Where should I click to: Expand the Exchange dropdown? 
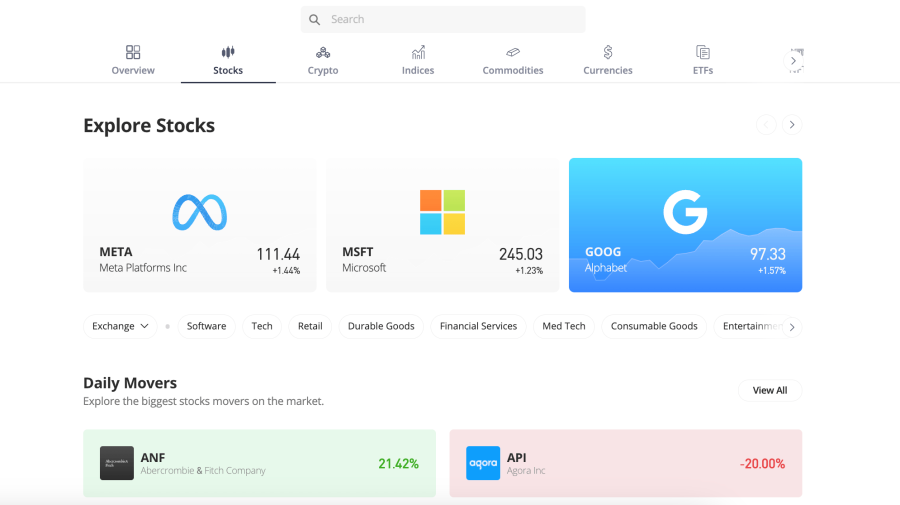(x=120, y=326)
